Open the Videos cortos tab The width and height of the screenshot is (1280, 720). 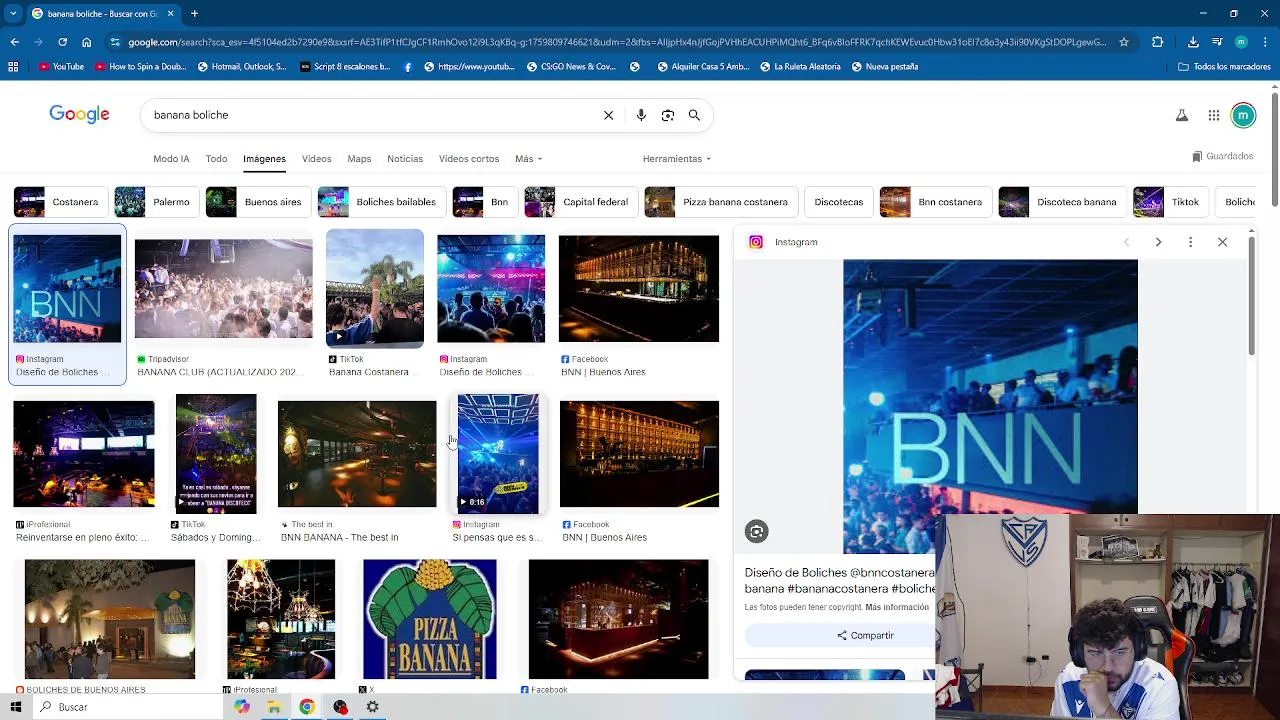click(x=469, y=159)
